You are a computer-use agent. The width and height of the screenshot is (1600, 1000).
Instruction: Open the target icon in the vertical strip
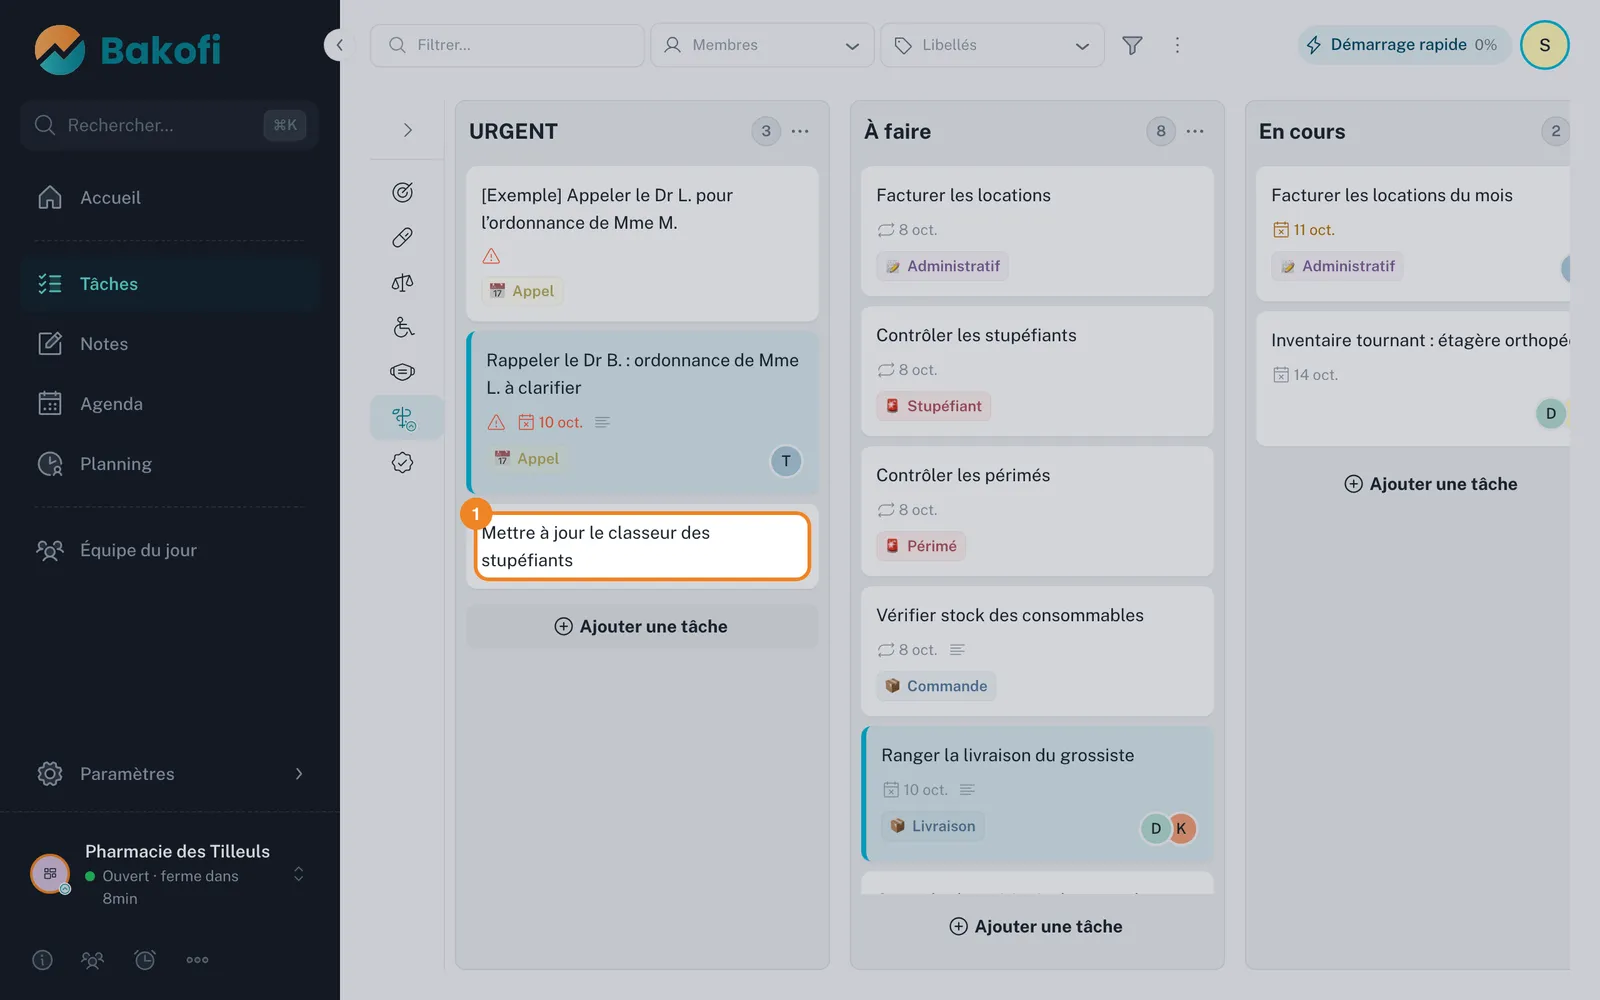click(x=403, y=192)
